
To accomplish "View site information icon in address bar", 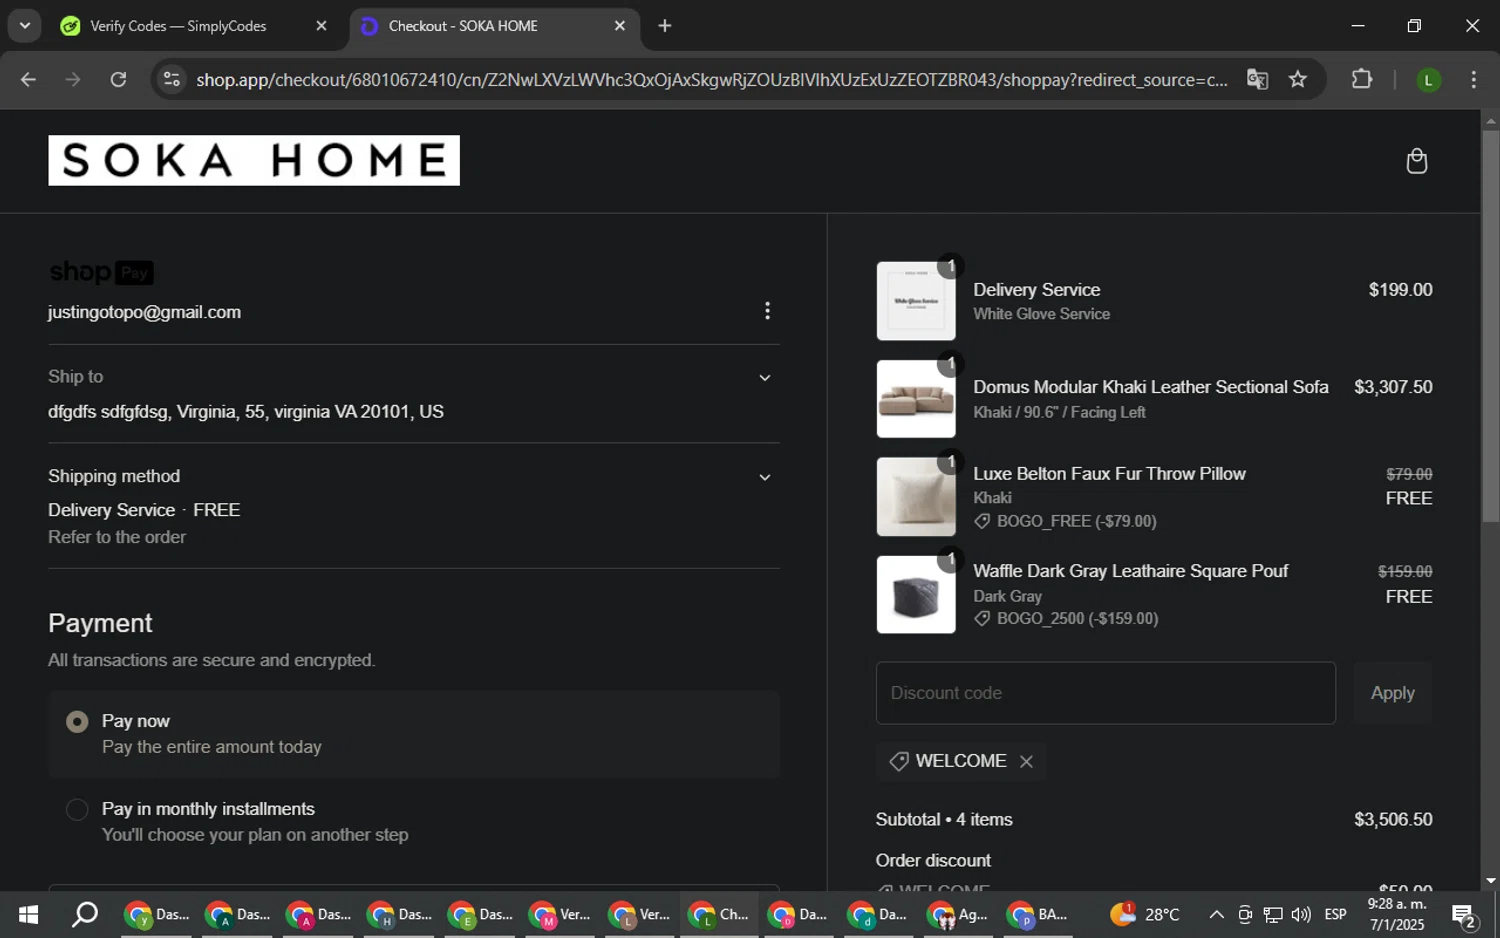I will coord(172,79).
